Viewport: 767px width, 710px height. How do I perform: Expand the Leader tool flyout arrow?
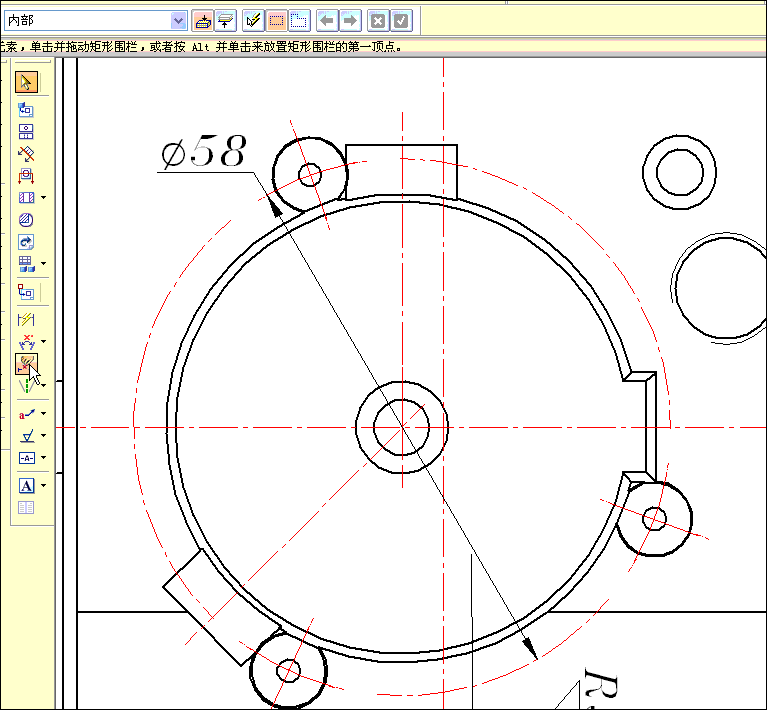[44, 414]
